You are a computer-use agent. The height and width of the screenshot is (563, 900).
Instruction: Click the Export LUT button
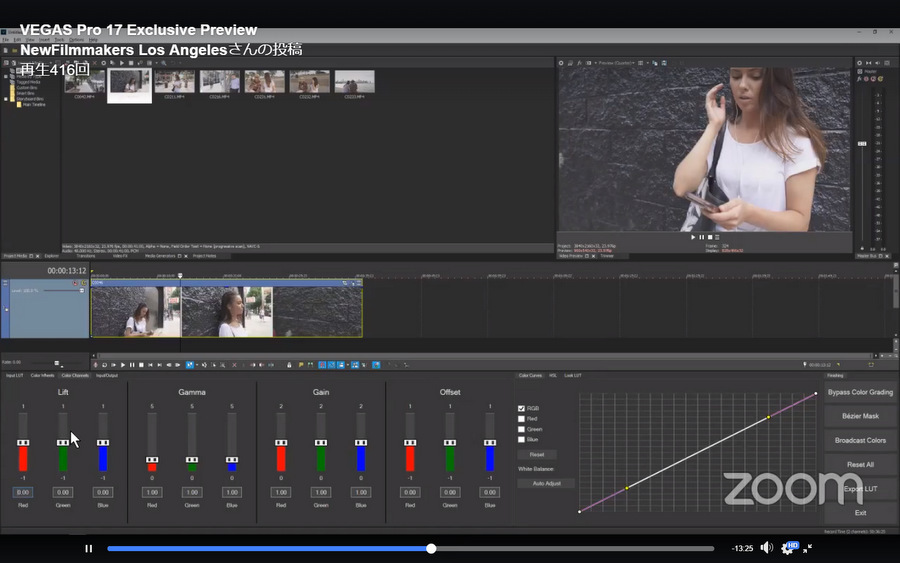pyautogui.click(x=860, y=489)
